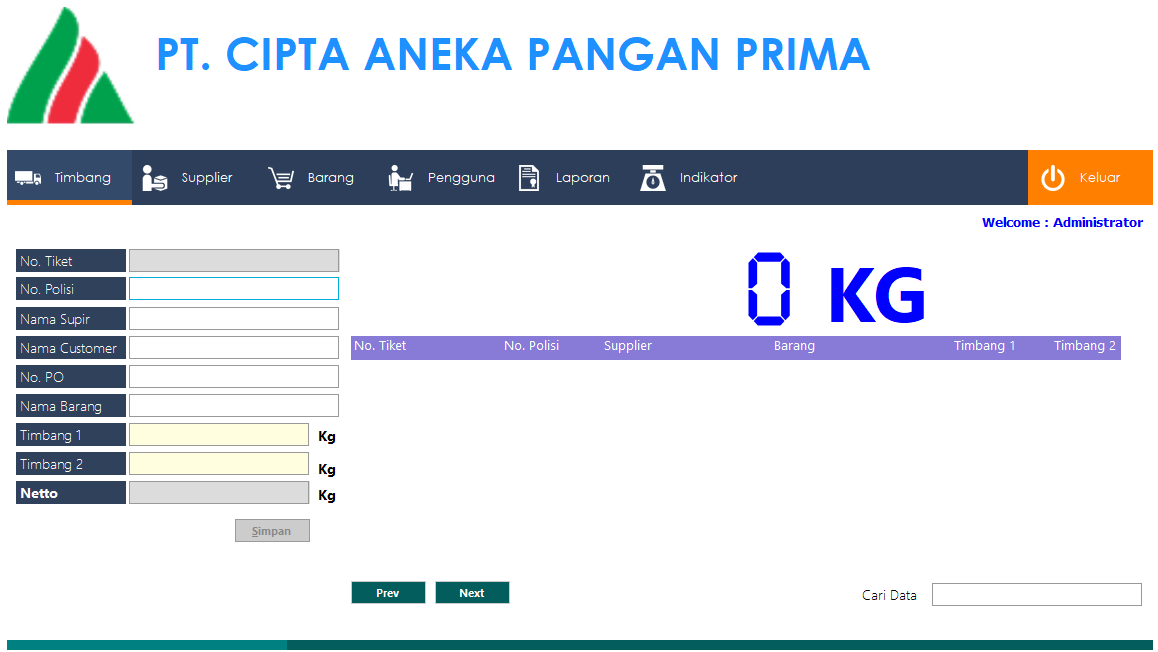The height and width of the screenshot is (652, 1158).
Task: Switch to the Barang menu
Action: [311, 177]
